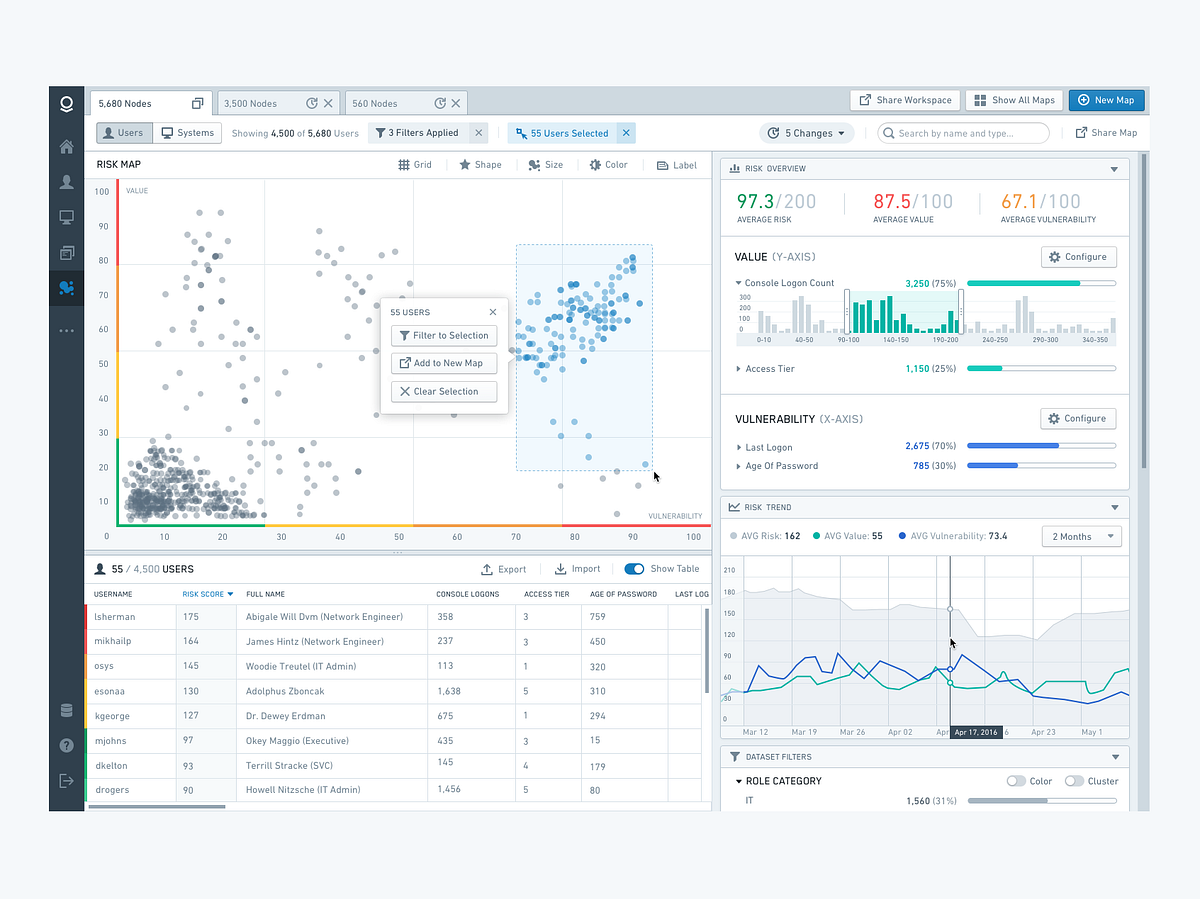Screen dimensions: 1200x899
Task: Sort by Risk Score column header
Action: (x=207, y=594)
